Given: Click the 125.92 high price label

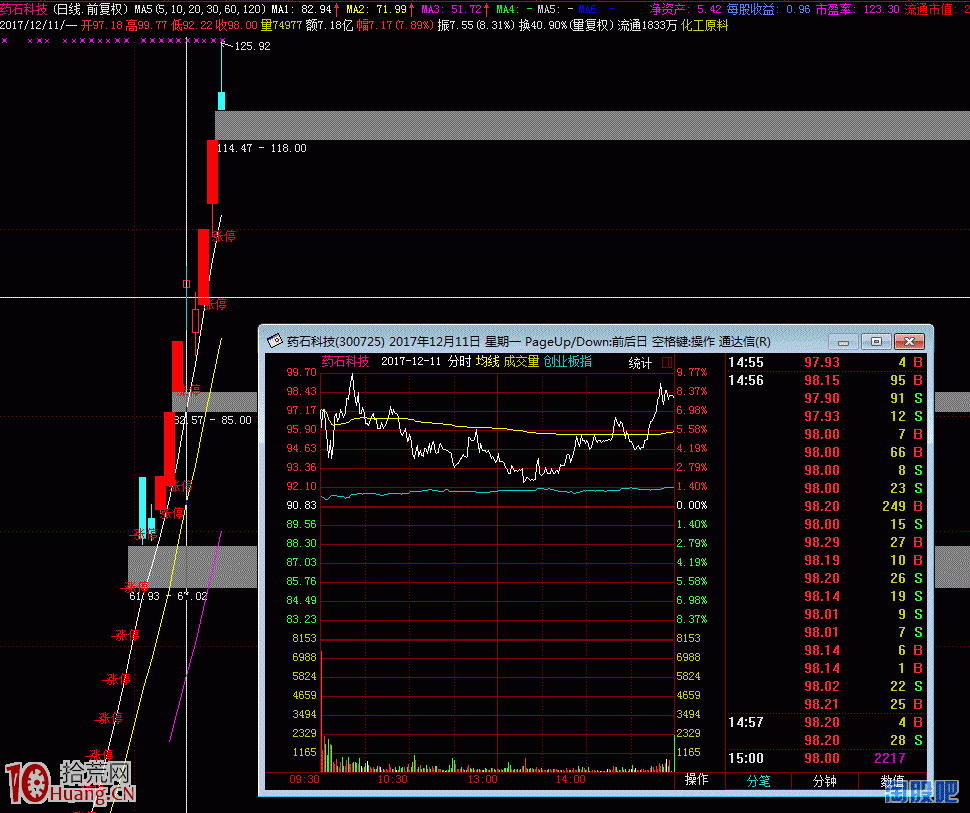Looking at the screenshot, I should click(252, 46).
